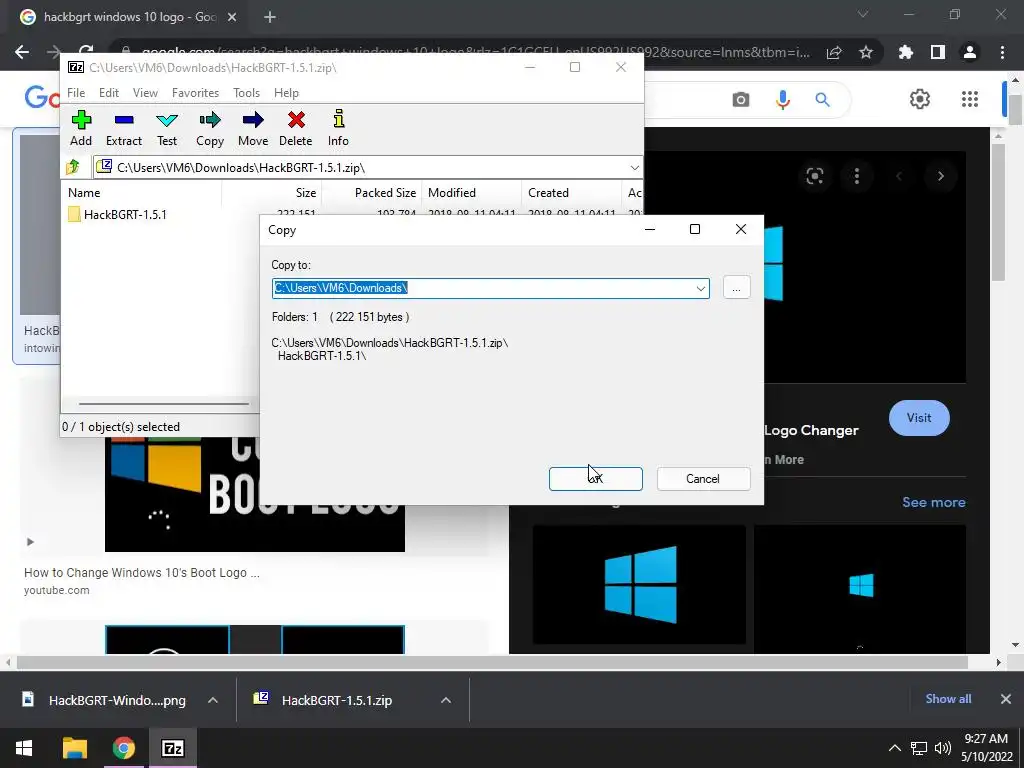Viewport: 1024px width, 768px height.
Task: Switch to Chrome from the taskbar
Action: (x=123, y=748)
